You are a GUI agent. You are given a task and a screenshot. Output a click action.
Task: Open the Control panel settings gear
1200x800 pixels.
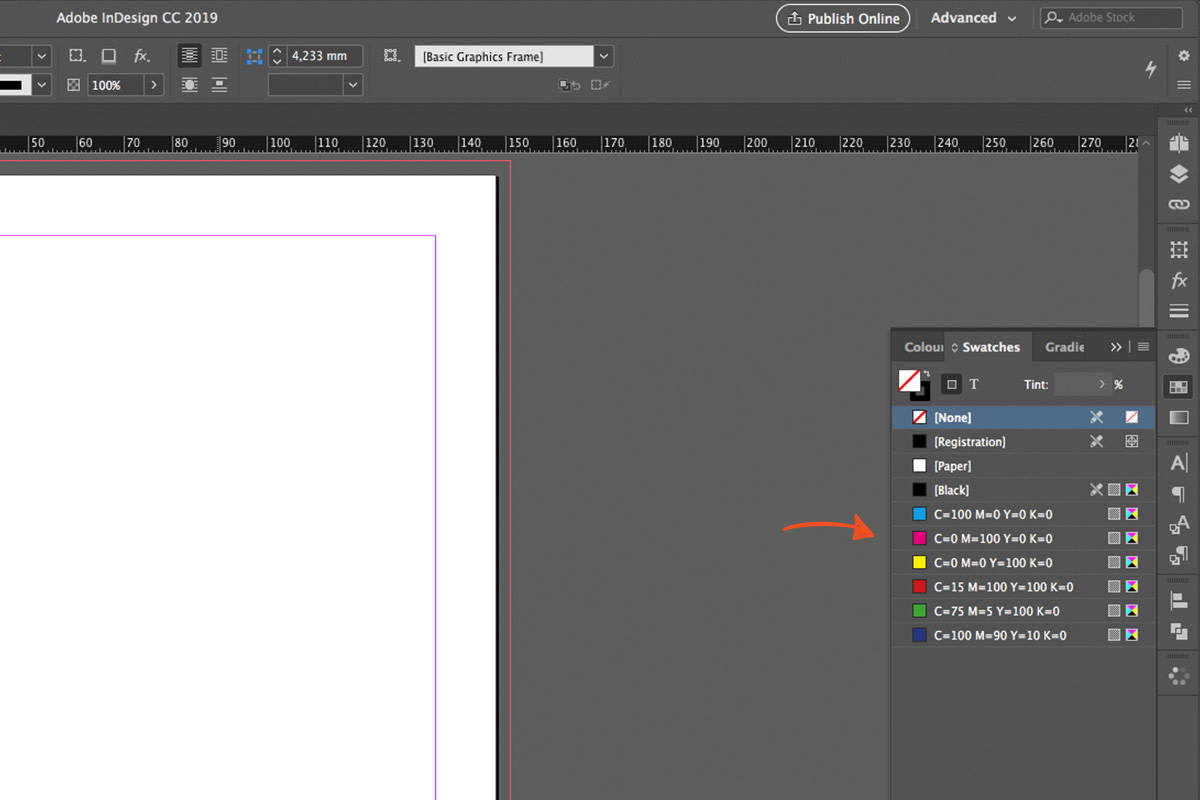pos(1184,56)
